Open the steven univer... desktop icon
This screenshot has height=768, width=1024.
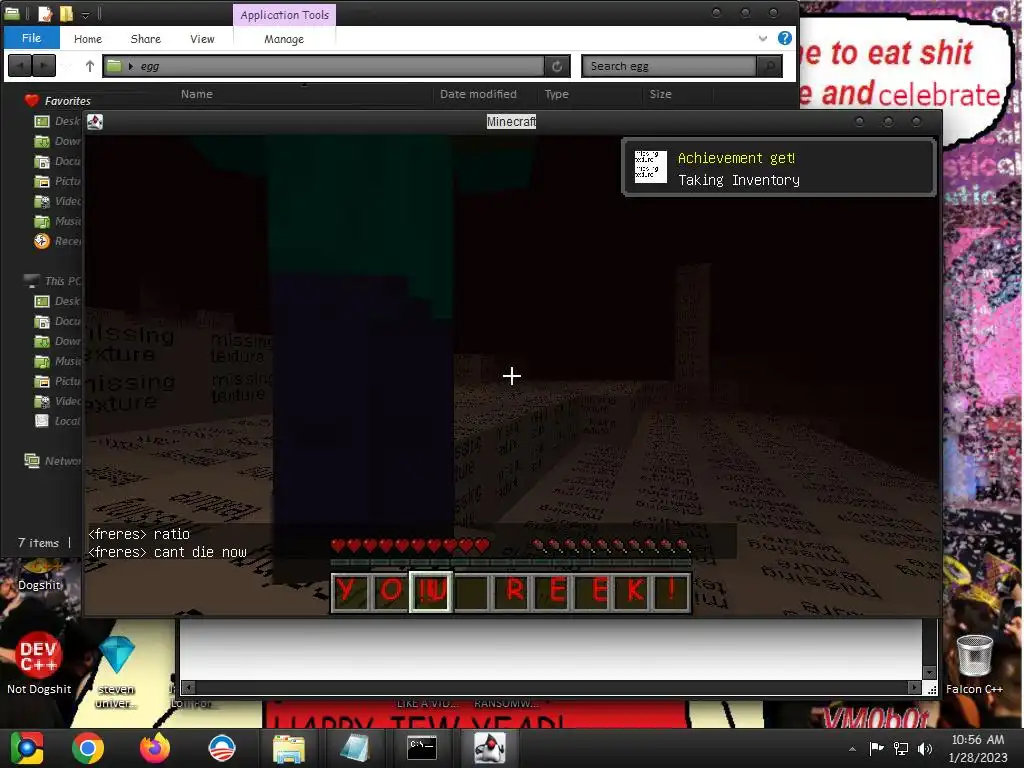click(x=116, y=671)
